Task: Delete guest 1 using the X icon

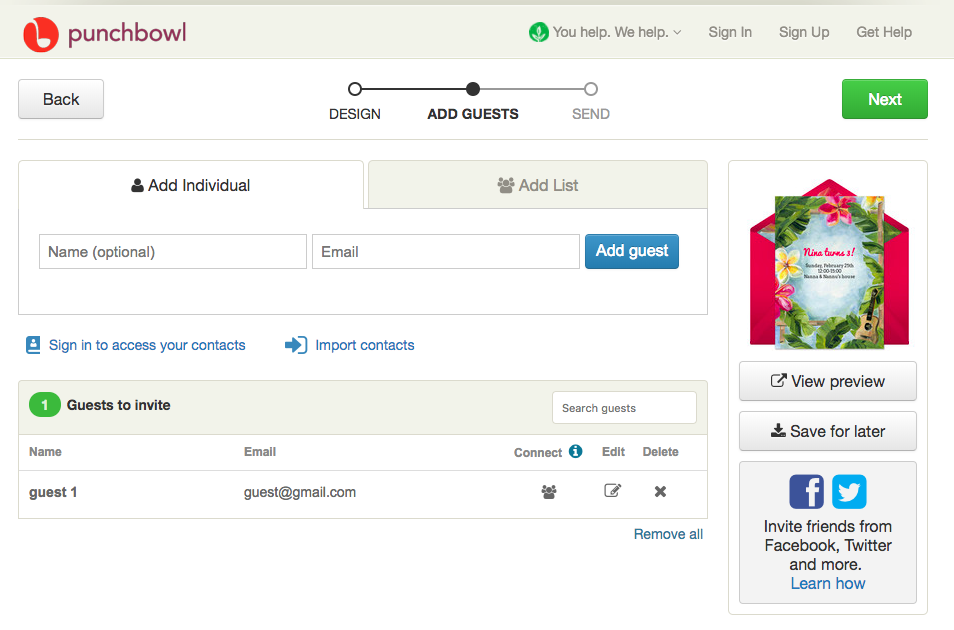Action: 660,491
